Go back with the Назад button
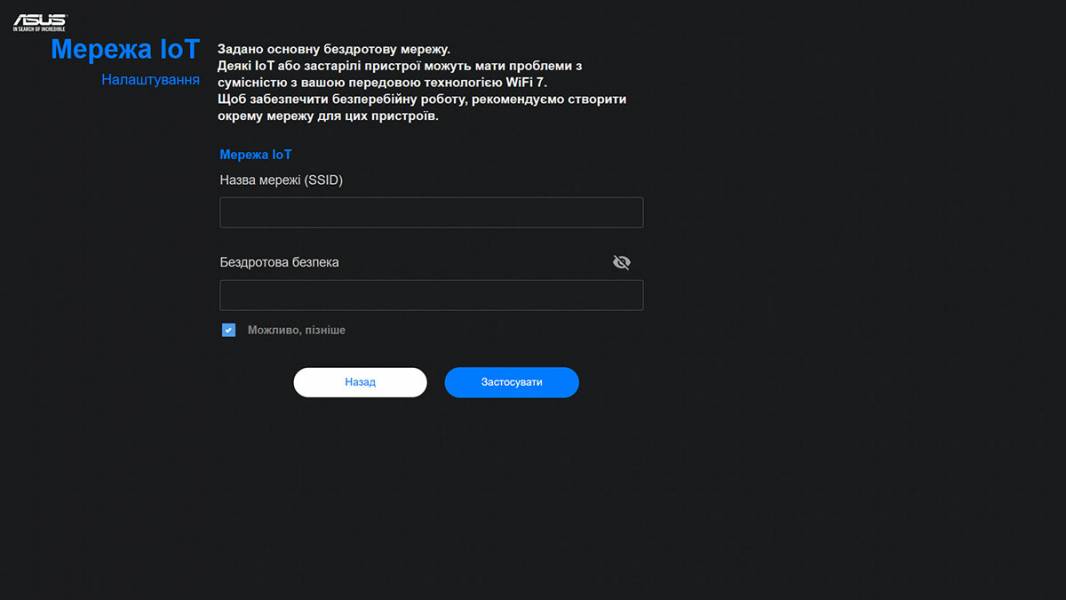Viewport: 1066px width, 600px height. point(360,383)
